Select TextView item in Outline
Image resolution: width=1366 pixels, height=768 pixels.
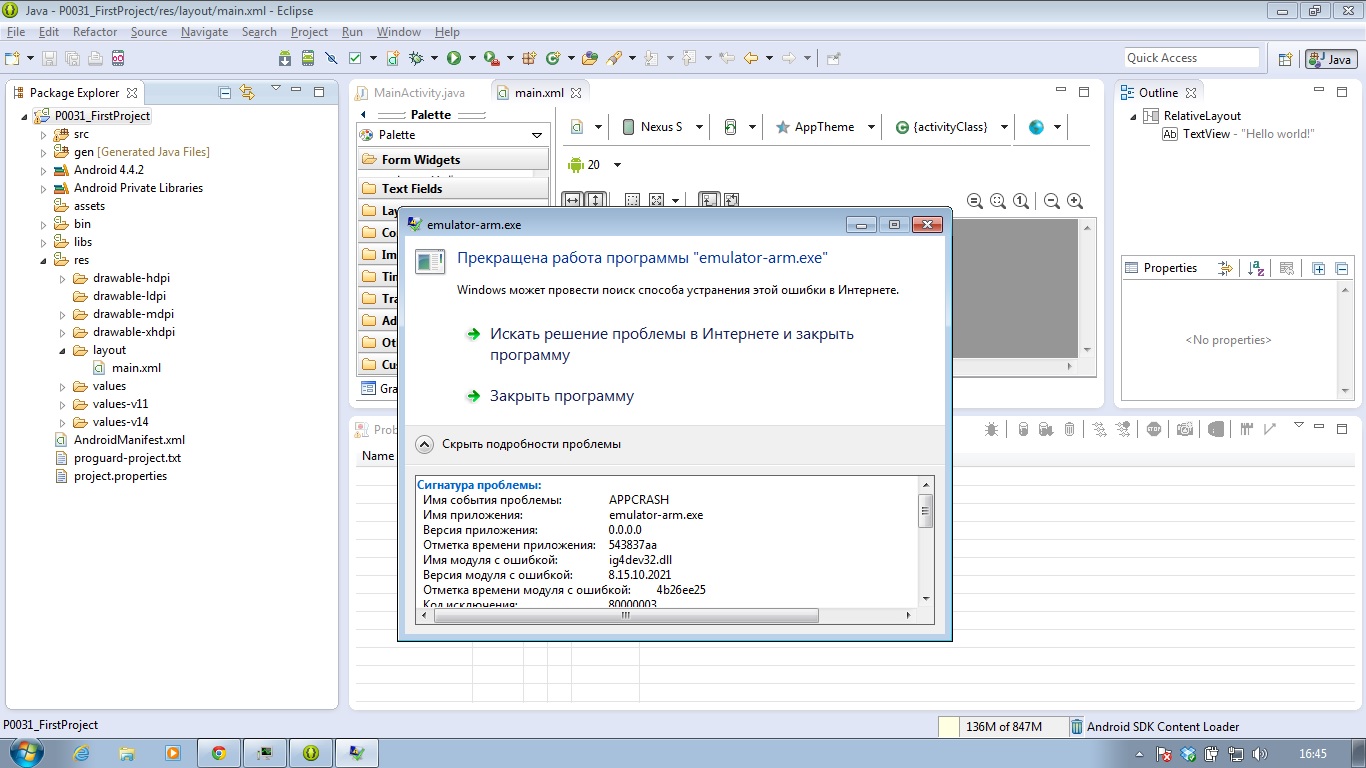coord(1238,134)
